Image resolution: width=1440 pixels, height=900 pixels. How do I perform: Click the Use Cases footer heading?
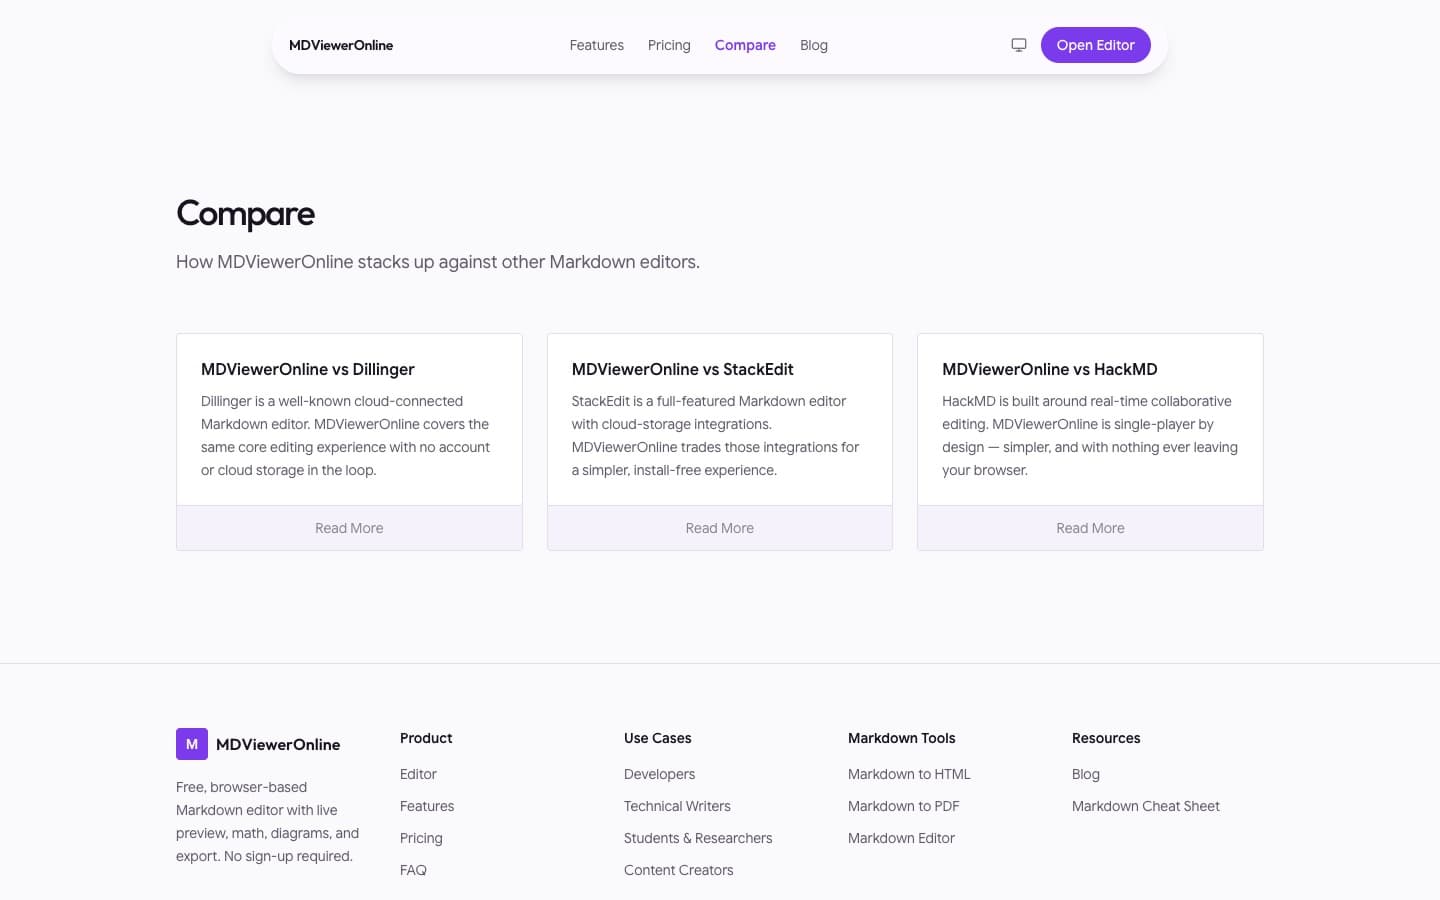[x=658, y=738]
